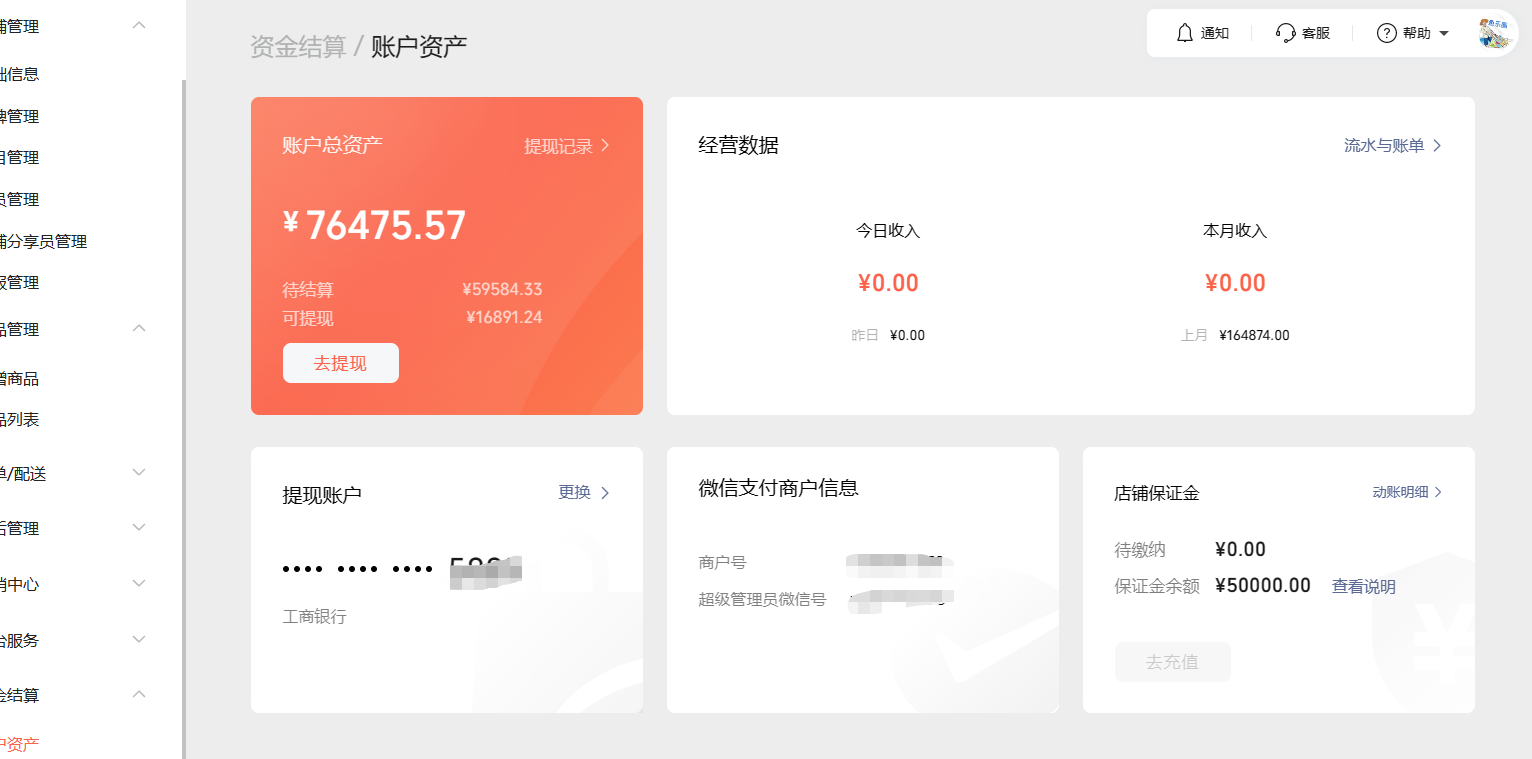This screenshot has height=759, width=1532.
Task: Expand the 销中心 sidebar section
Action: tap(140, 584)
